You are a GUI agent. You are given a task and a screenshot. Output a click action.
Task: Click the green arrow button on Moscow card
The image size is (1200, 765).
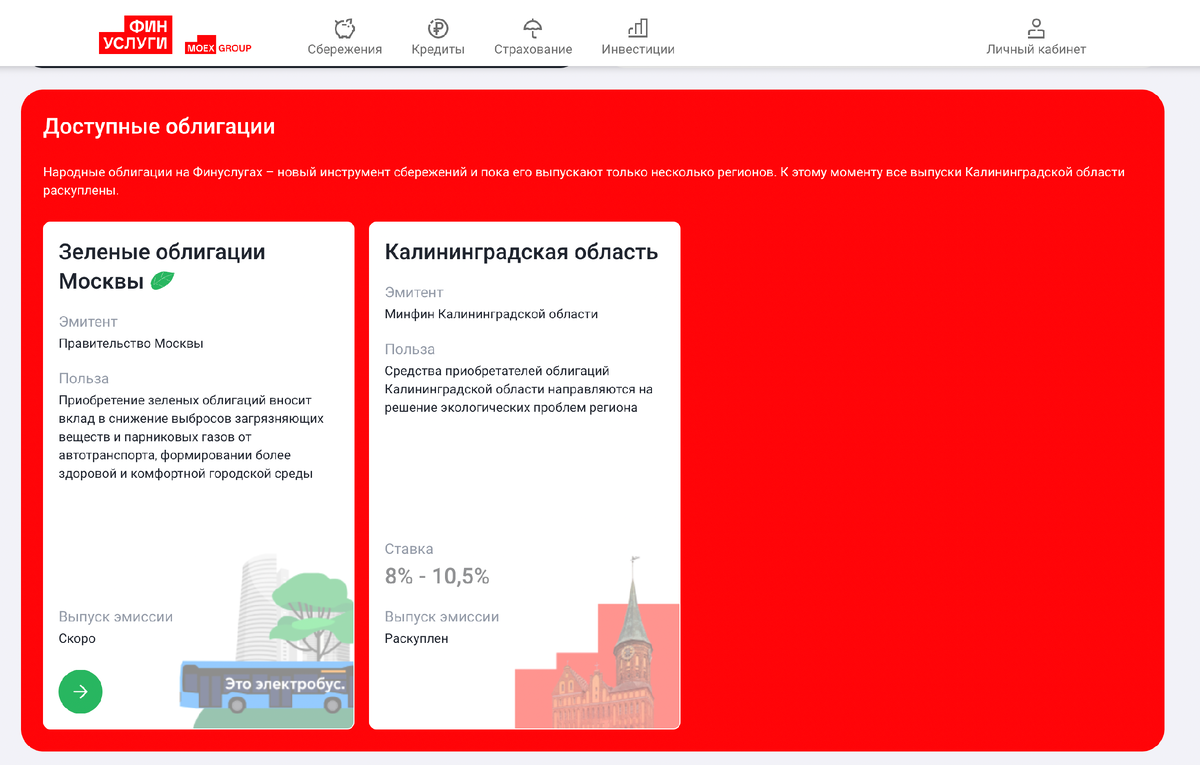pyautogui.click(x=81, y=691)
